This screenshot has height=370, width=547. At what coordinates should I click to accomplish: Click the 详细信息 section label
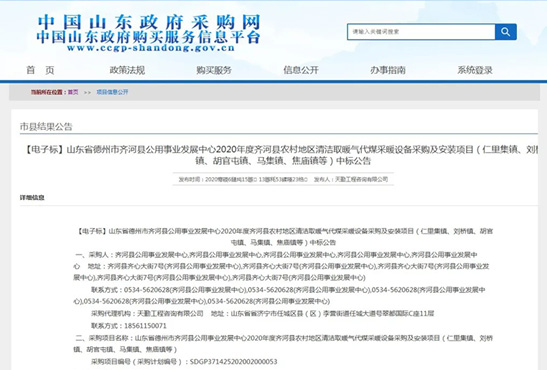click(x=32, y=198)
